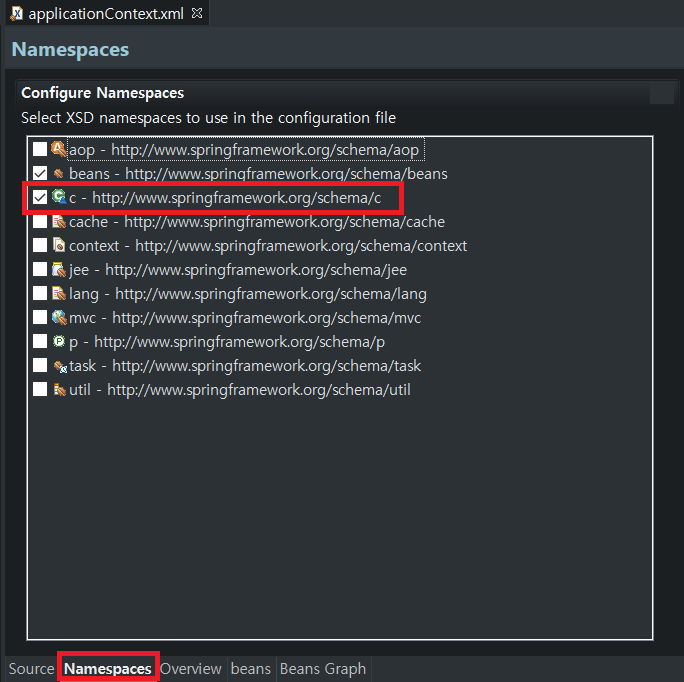Uncheck the c namespace checkbox
Viewport: 684px width, 682px height.
click(x=40, y=197)
